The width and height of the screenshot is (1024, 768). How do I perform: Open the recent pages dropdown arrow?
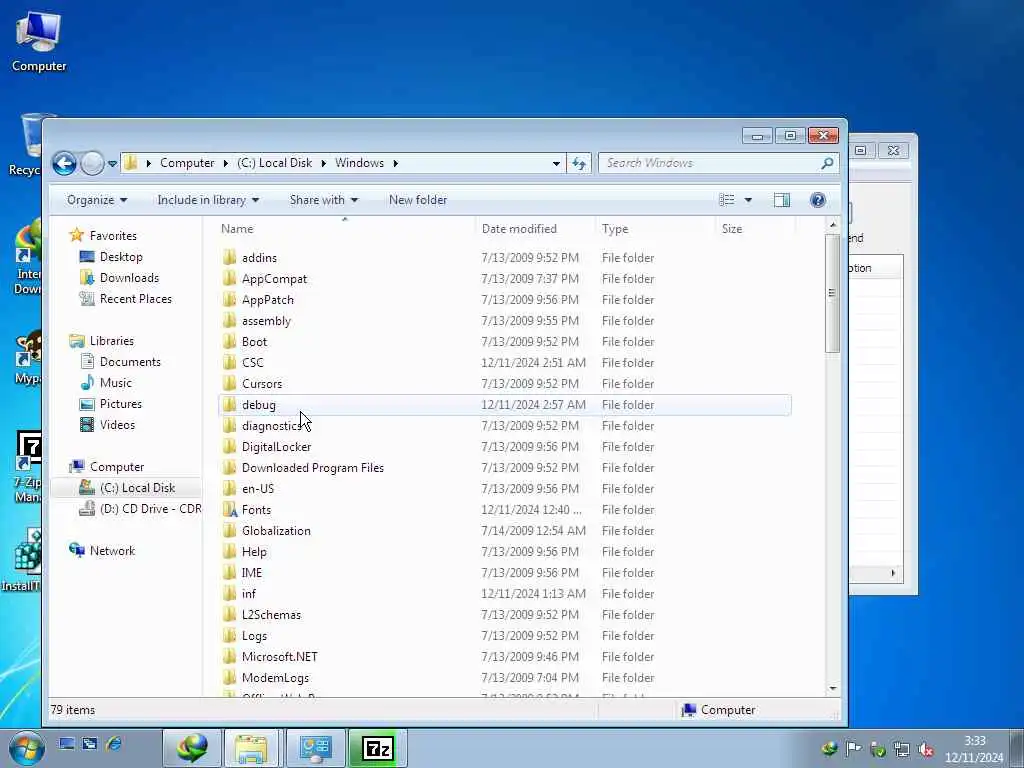(112, 164)
